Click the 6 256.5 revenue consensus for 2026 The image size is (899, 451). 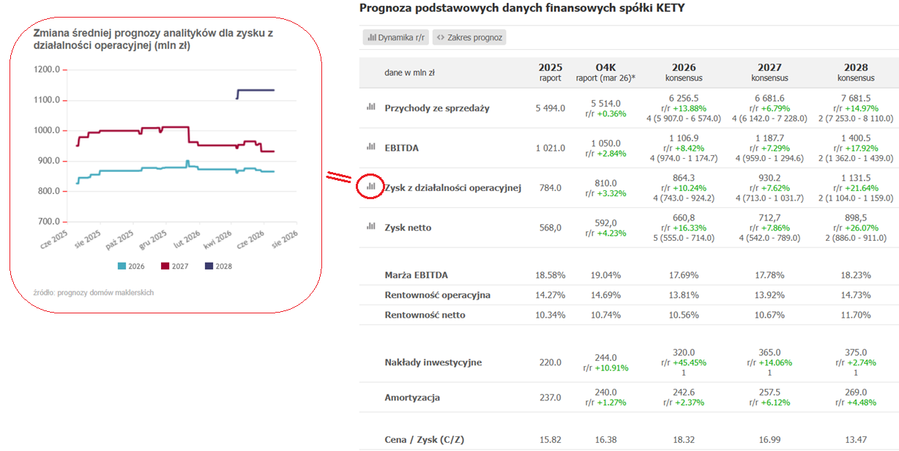pyautogui.click(x=683, y=99)
